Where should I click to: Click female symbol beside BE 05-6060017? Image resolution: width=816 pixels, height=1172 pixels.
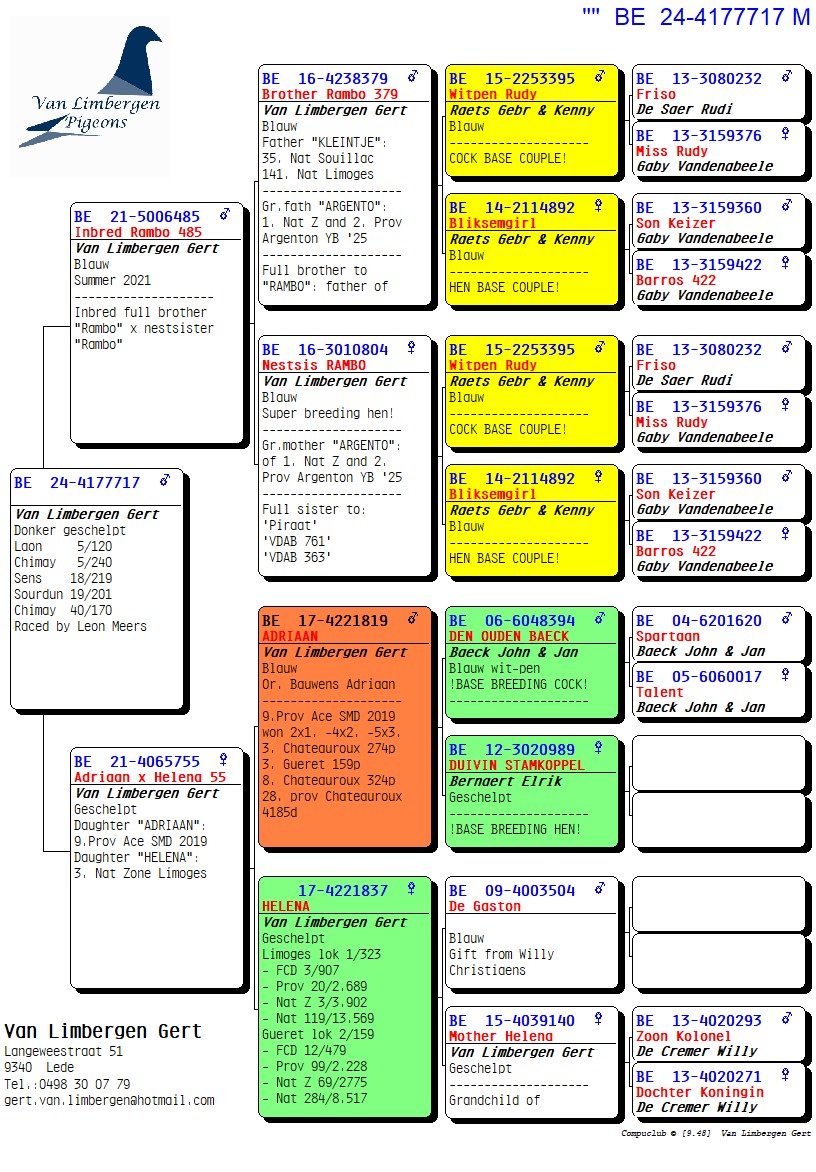pyautogui.click(x=786, y=675)
